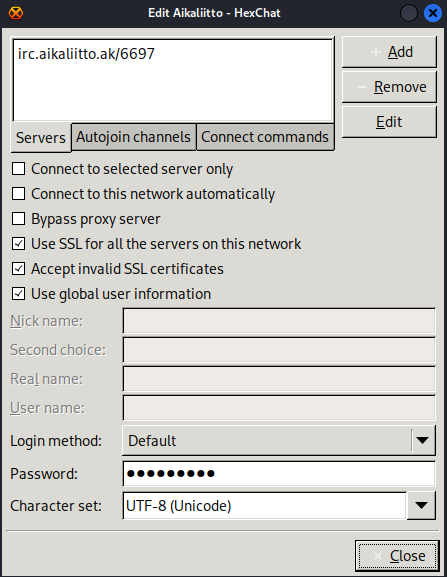Disable Use SSL for all servers
This screenshot has height=577, width=447.
pos(18,244)
